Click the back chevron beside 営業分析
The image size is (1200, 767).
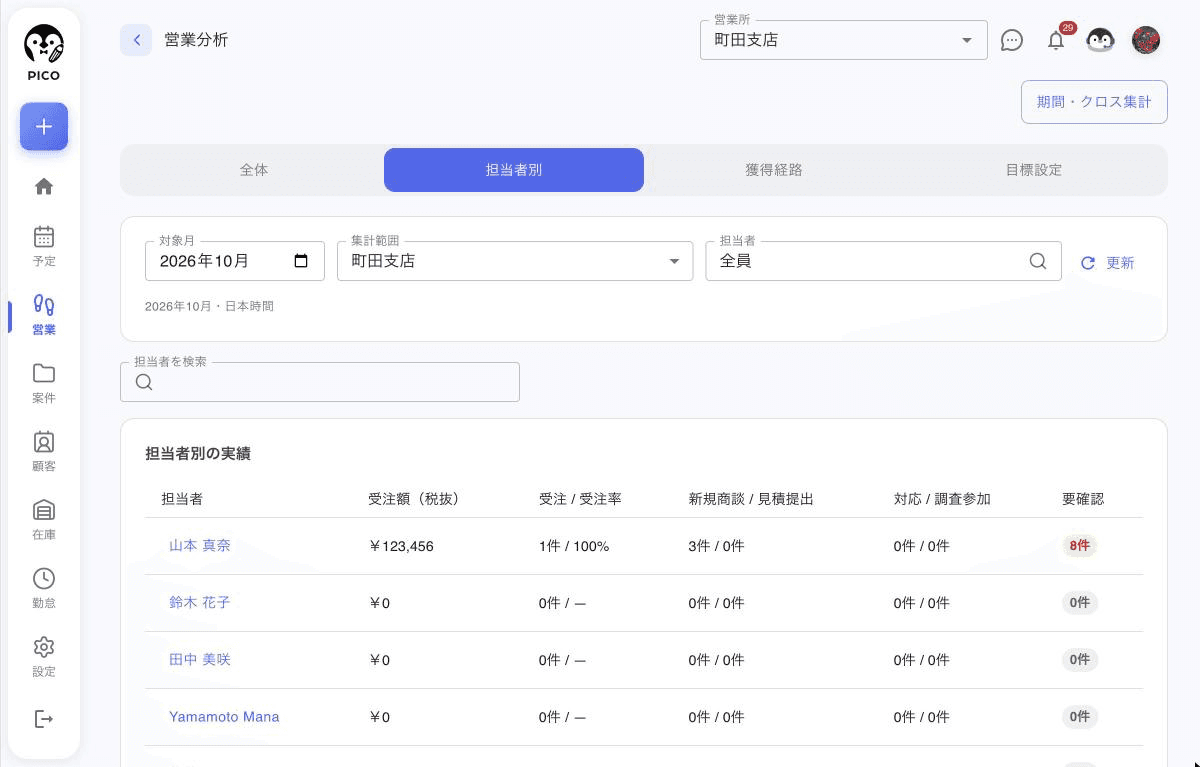(136, 40)
